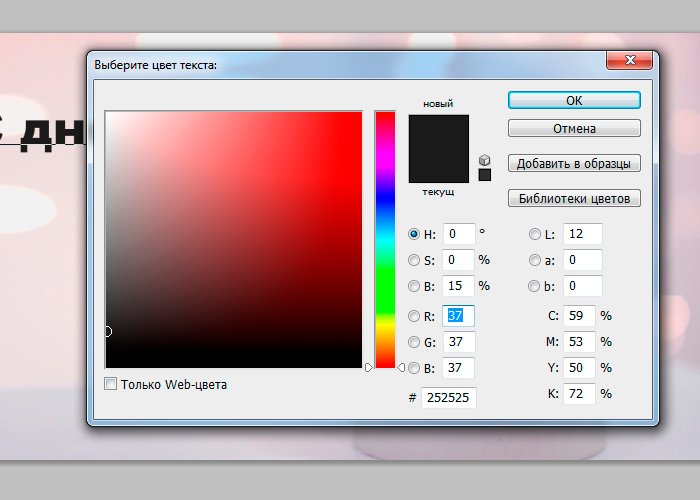
Task: Select the lowercase b (Lab) radio button
Action: point(534,286)
